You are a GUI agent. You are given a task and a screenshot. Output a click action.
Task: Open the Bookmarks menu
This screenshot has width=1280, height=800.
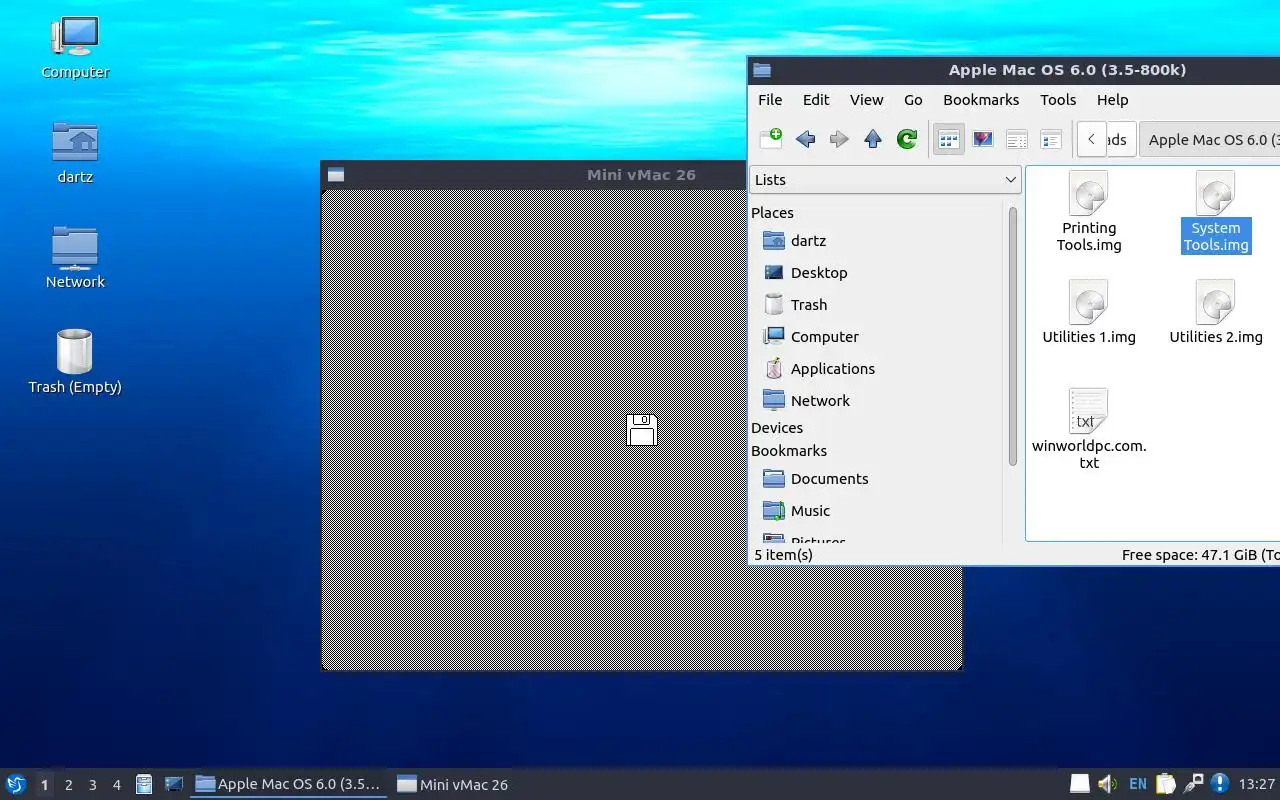click(x=981, y=100)
